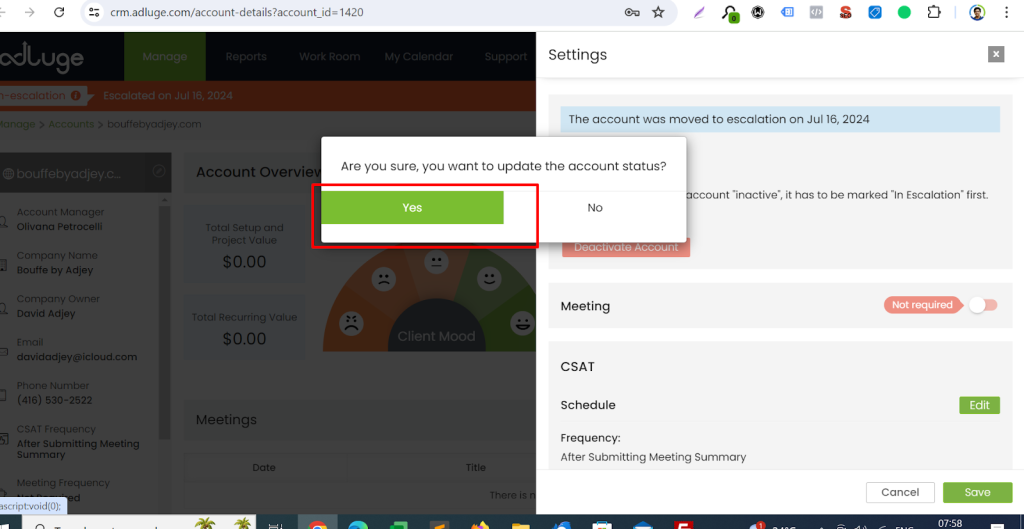Open the Reports menu
Image resolution: width=1024 pixels, height=529 pixels.
pyautogui.click(x=246, y=57)
